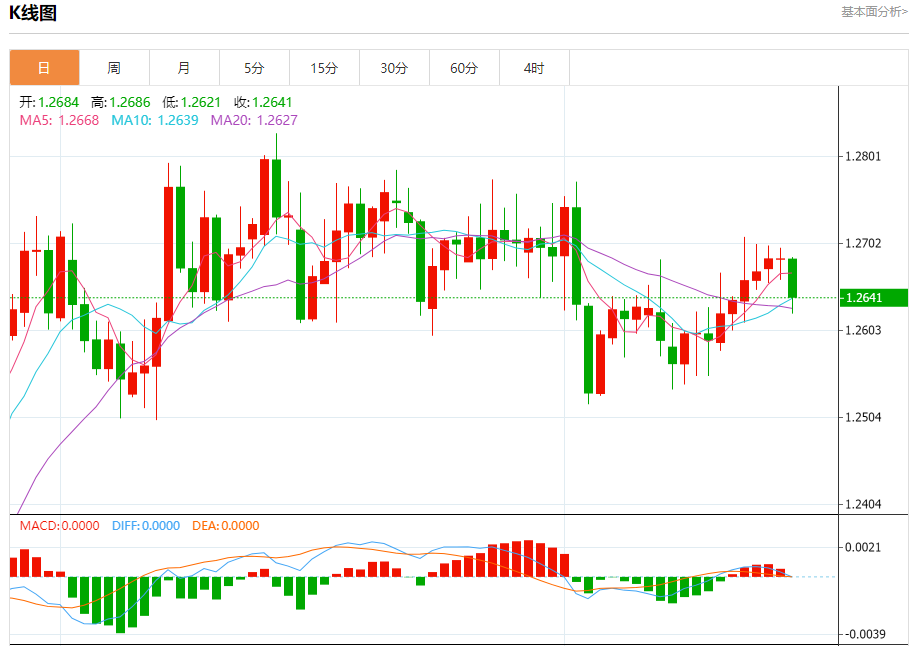Open the 60分 interval tab

tap(464, 68)
